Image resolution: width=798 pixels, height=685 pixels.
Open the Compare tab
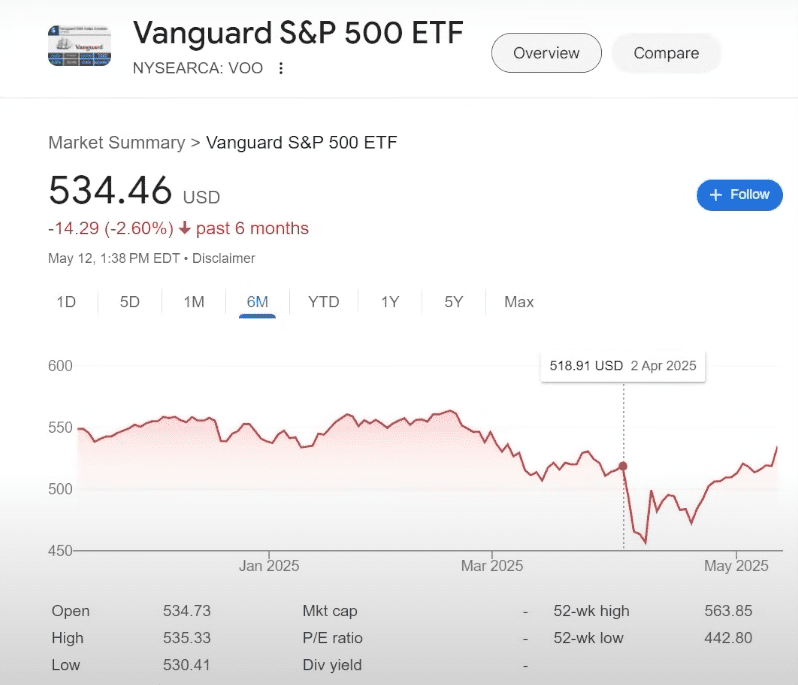pos(666,53)
